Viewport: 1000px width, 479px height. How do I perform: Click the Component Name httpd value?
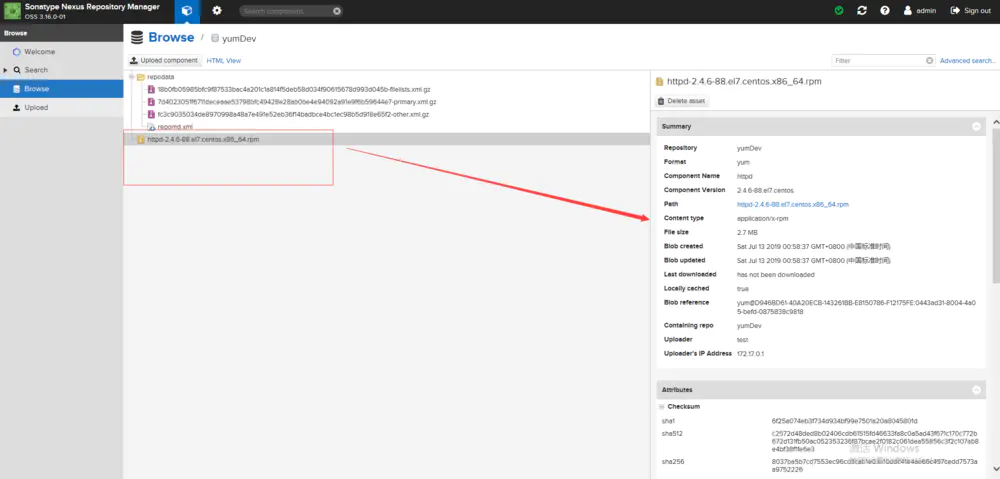click(745, 176)
